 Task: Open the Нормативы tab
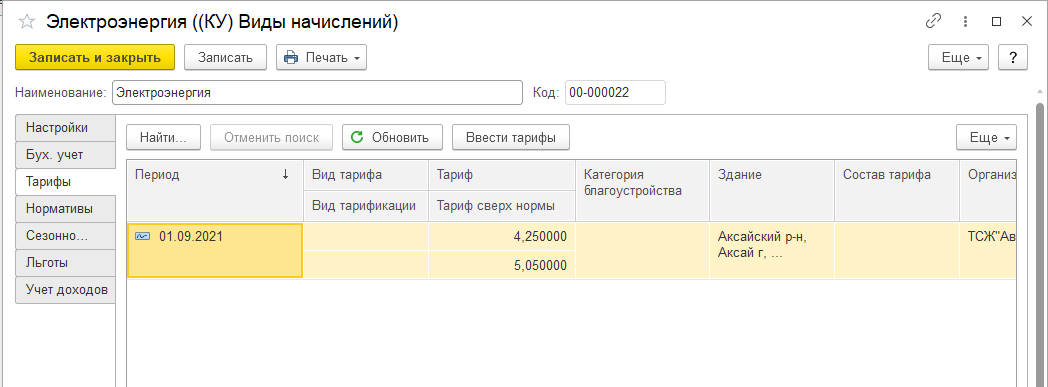click(65, 209)
